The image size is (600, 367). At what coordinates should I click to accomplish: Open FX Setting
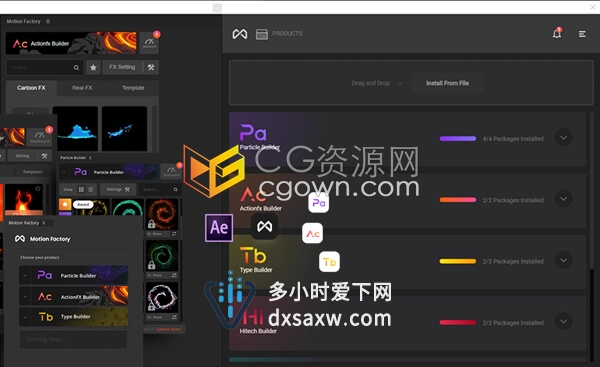(122, 67)
